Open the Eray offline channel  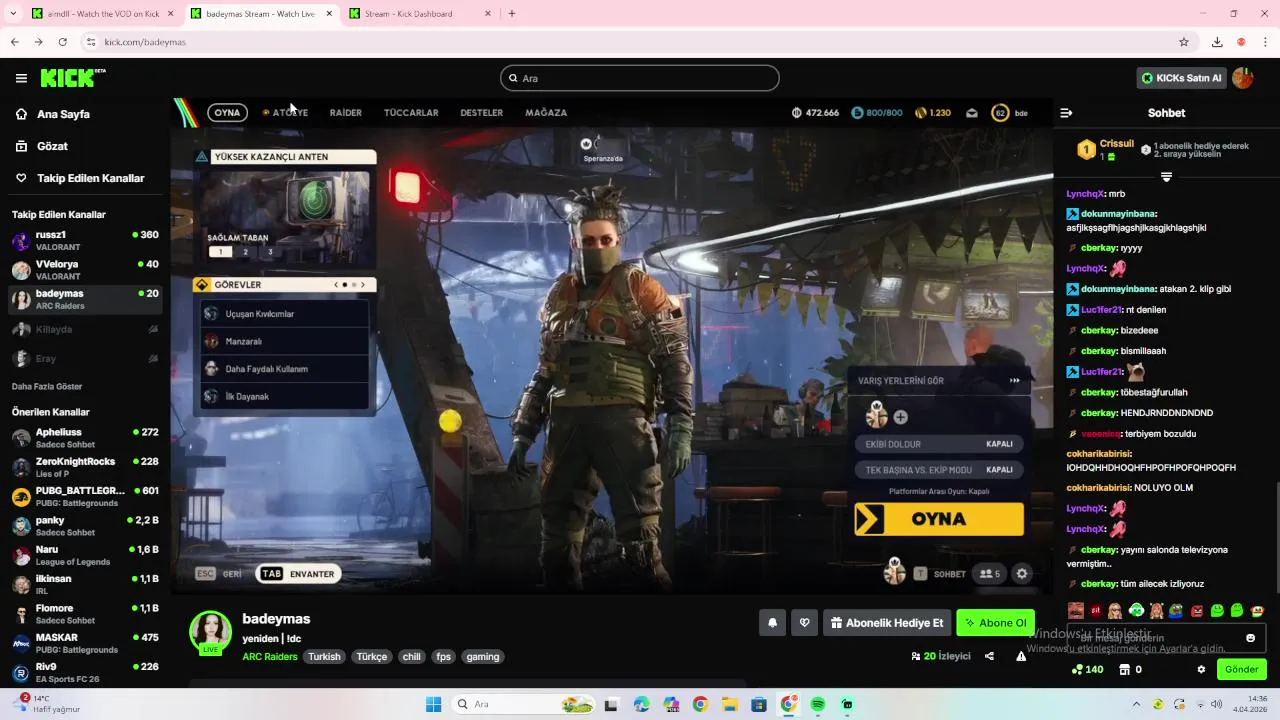(x=85, y=358)
